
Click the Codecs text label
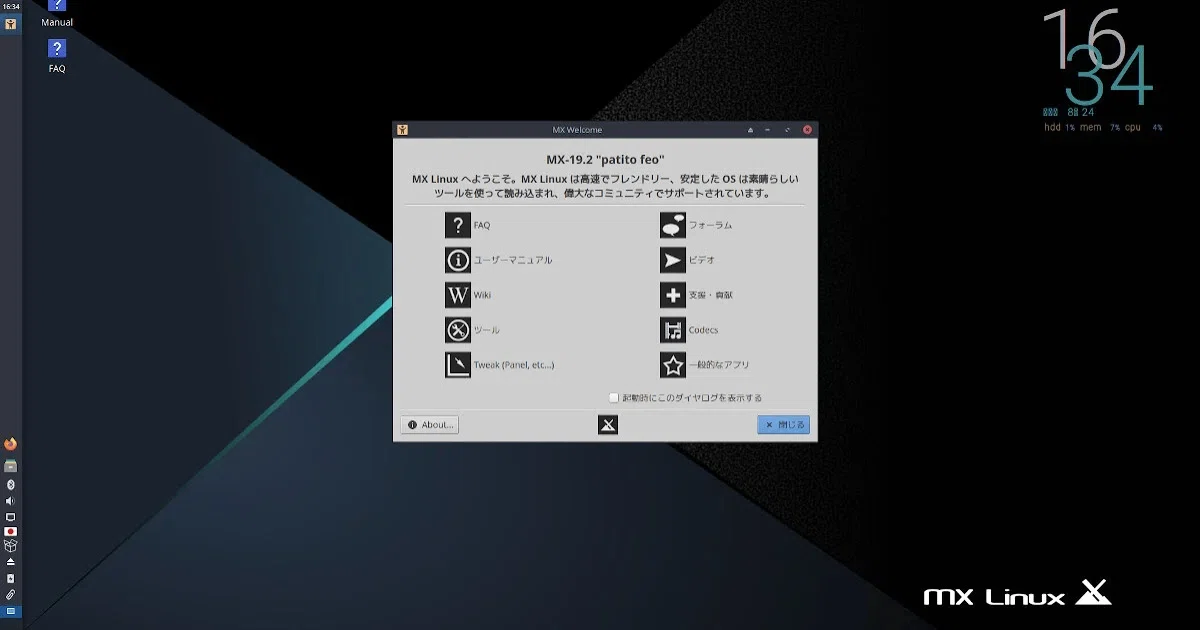click(703, 330)
